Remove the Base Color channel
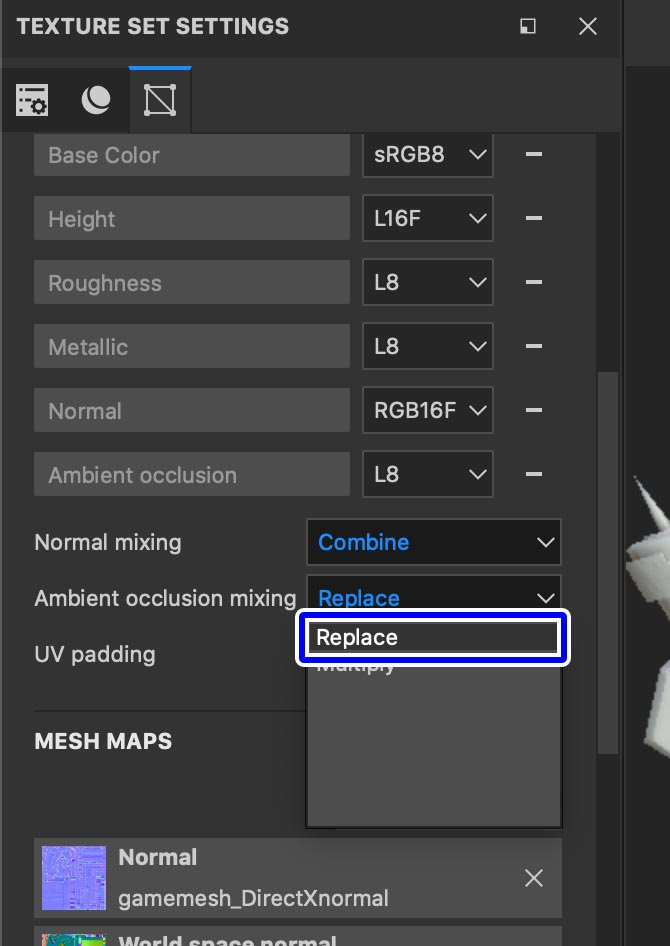Screen dimensions: 670x946 533,154
